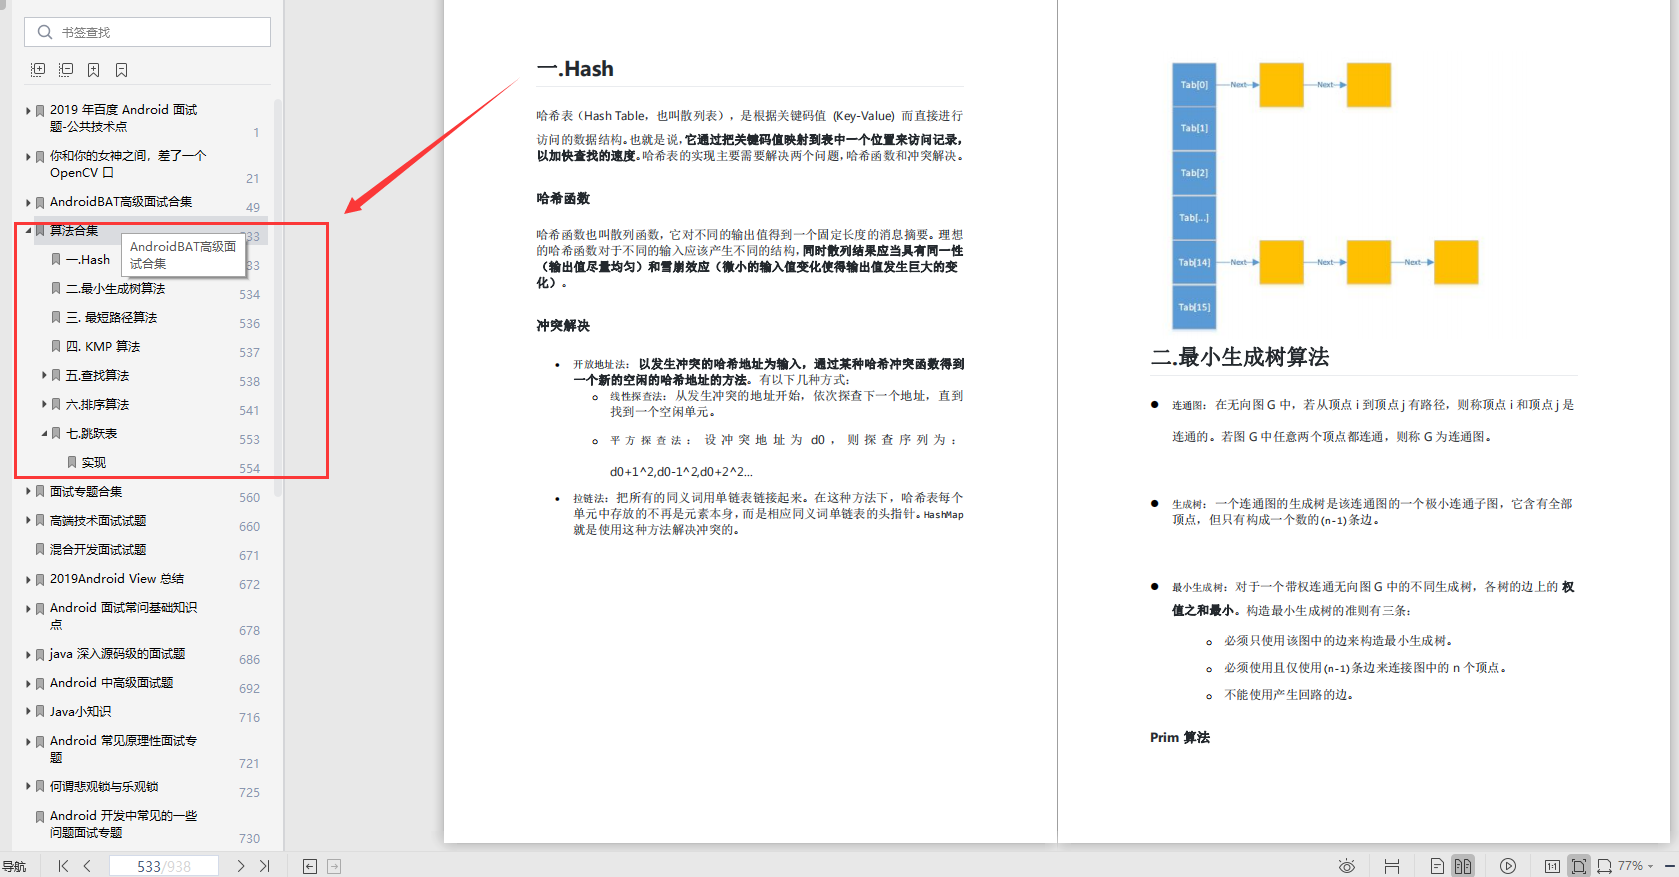The height and width of the screenshot is (877, 1679).
Task: Go to first page using the status bar arrow
Action: click(63, 866)
